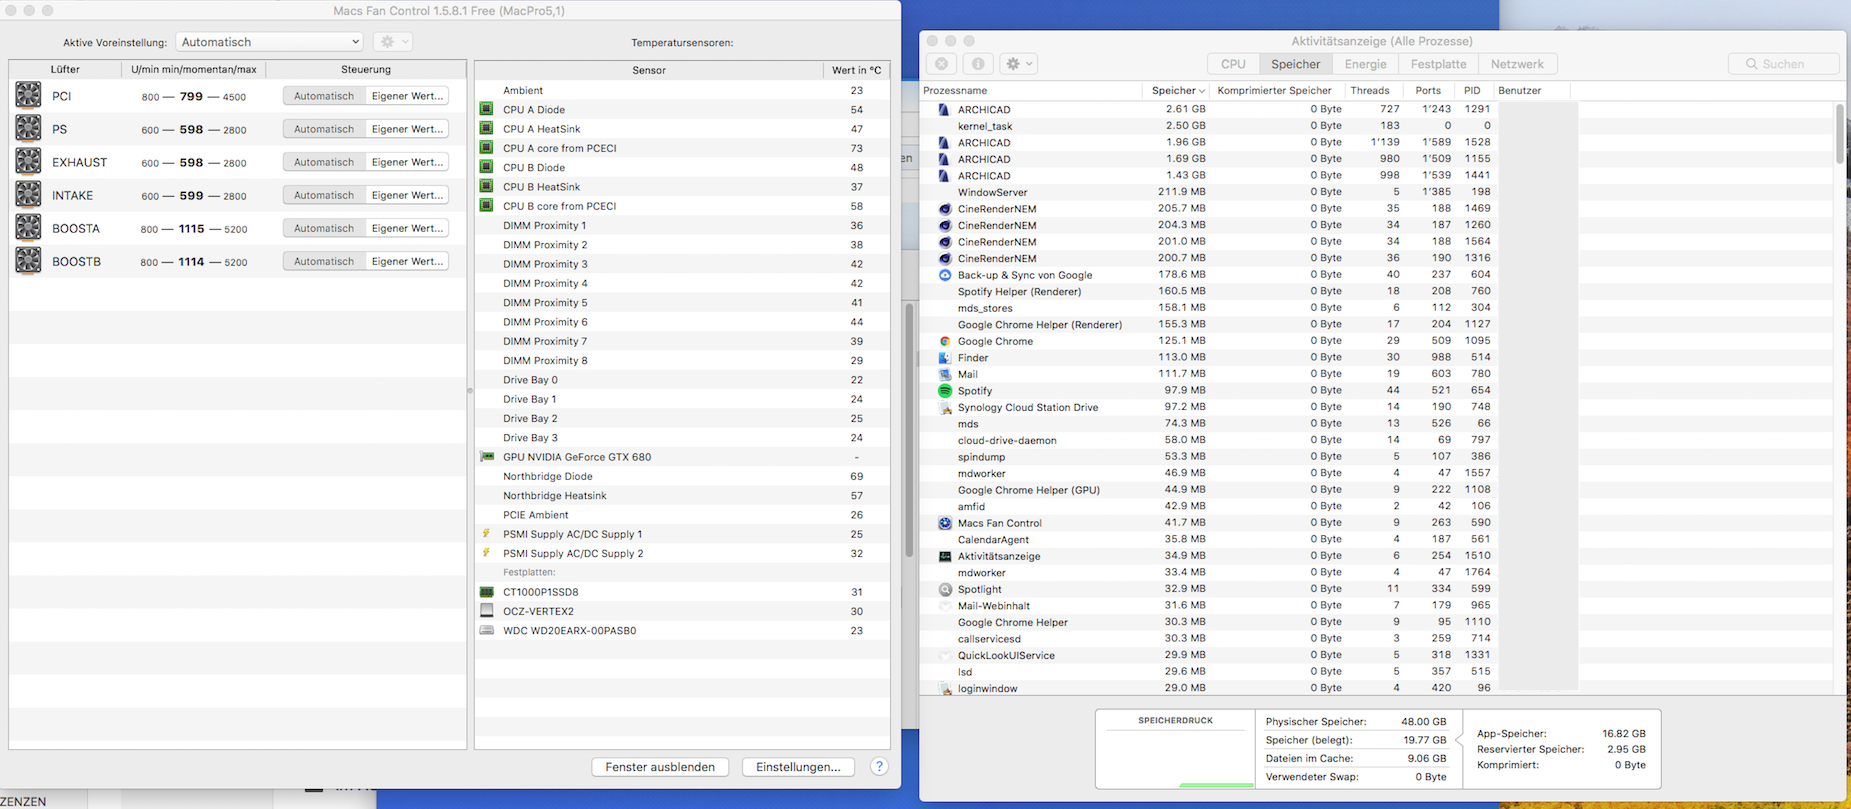Screen dimensions: 1851x809
Task: Click the EXHAUST fan icon
Action: pyautogui.click(x=28, y=161)
